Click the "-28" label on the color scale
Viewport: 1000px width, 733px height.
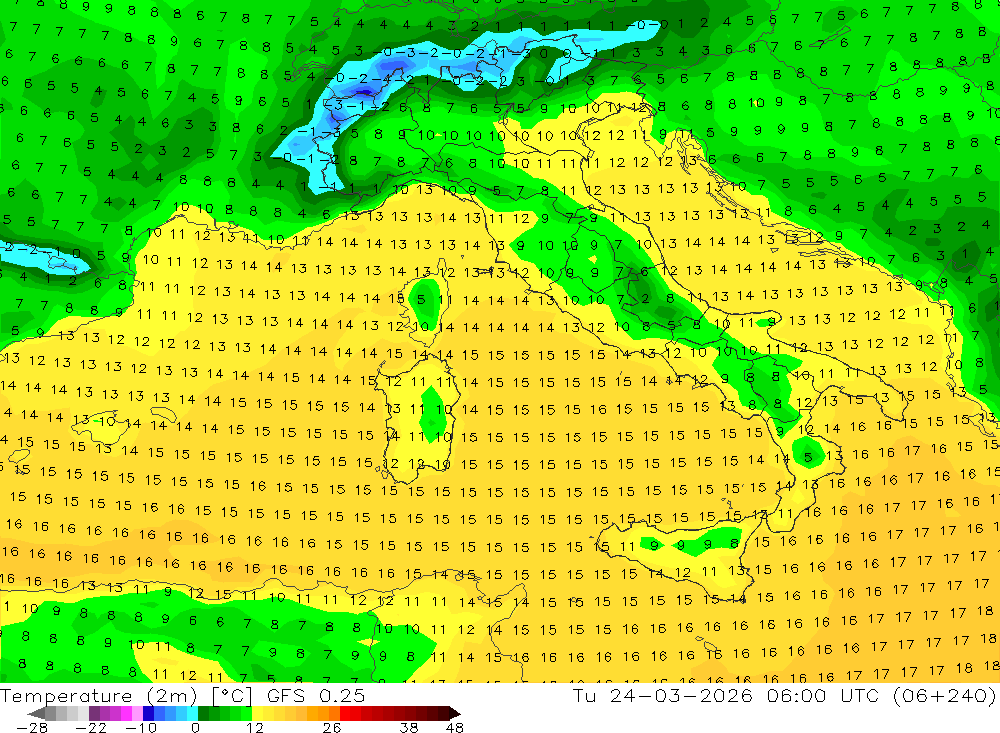32,728
